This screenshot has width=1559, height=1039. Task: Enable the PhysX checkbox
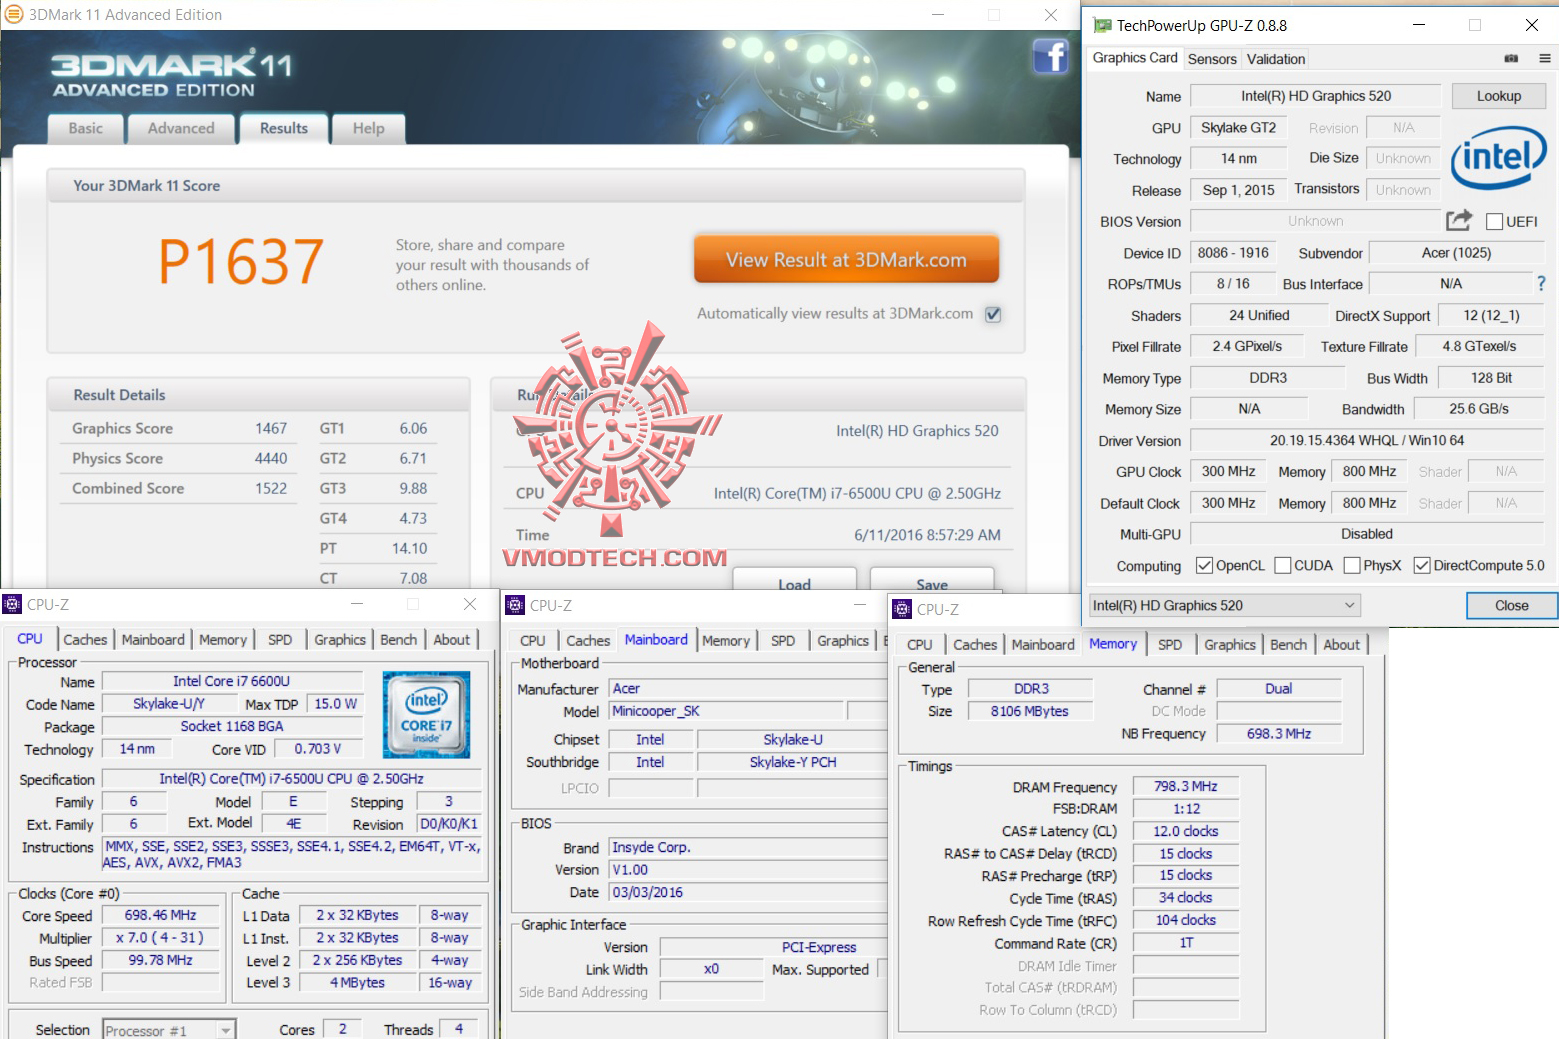pos(1352,566)
